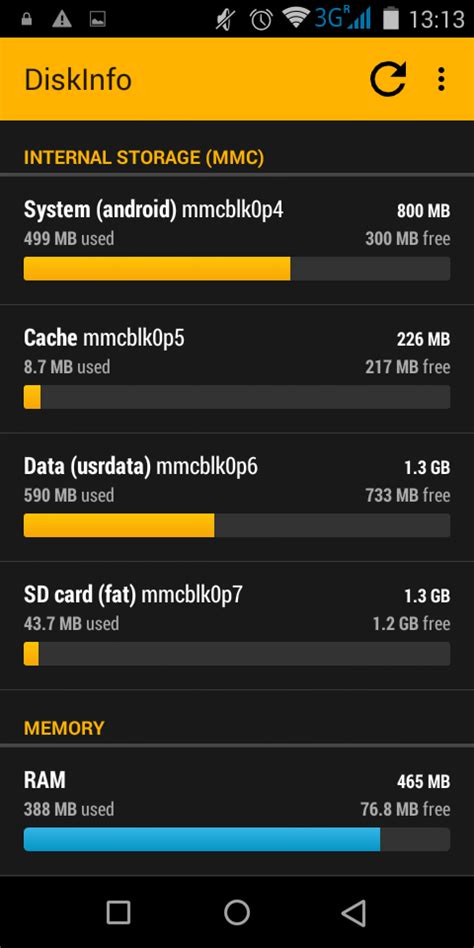This screenshot has width=474, height=948.
Task: Open recent apps with square button
Action: (x=118, y=912)
